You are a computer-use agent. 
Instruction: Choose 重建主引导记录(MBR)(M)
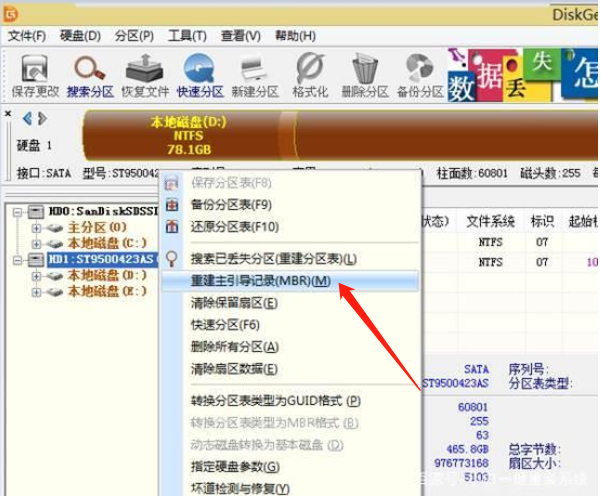pyautogui.click(x=291, y=281)
